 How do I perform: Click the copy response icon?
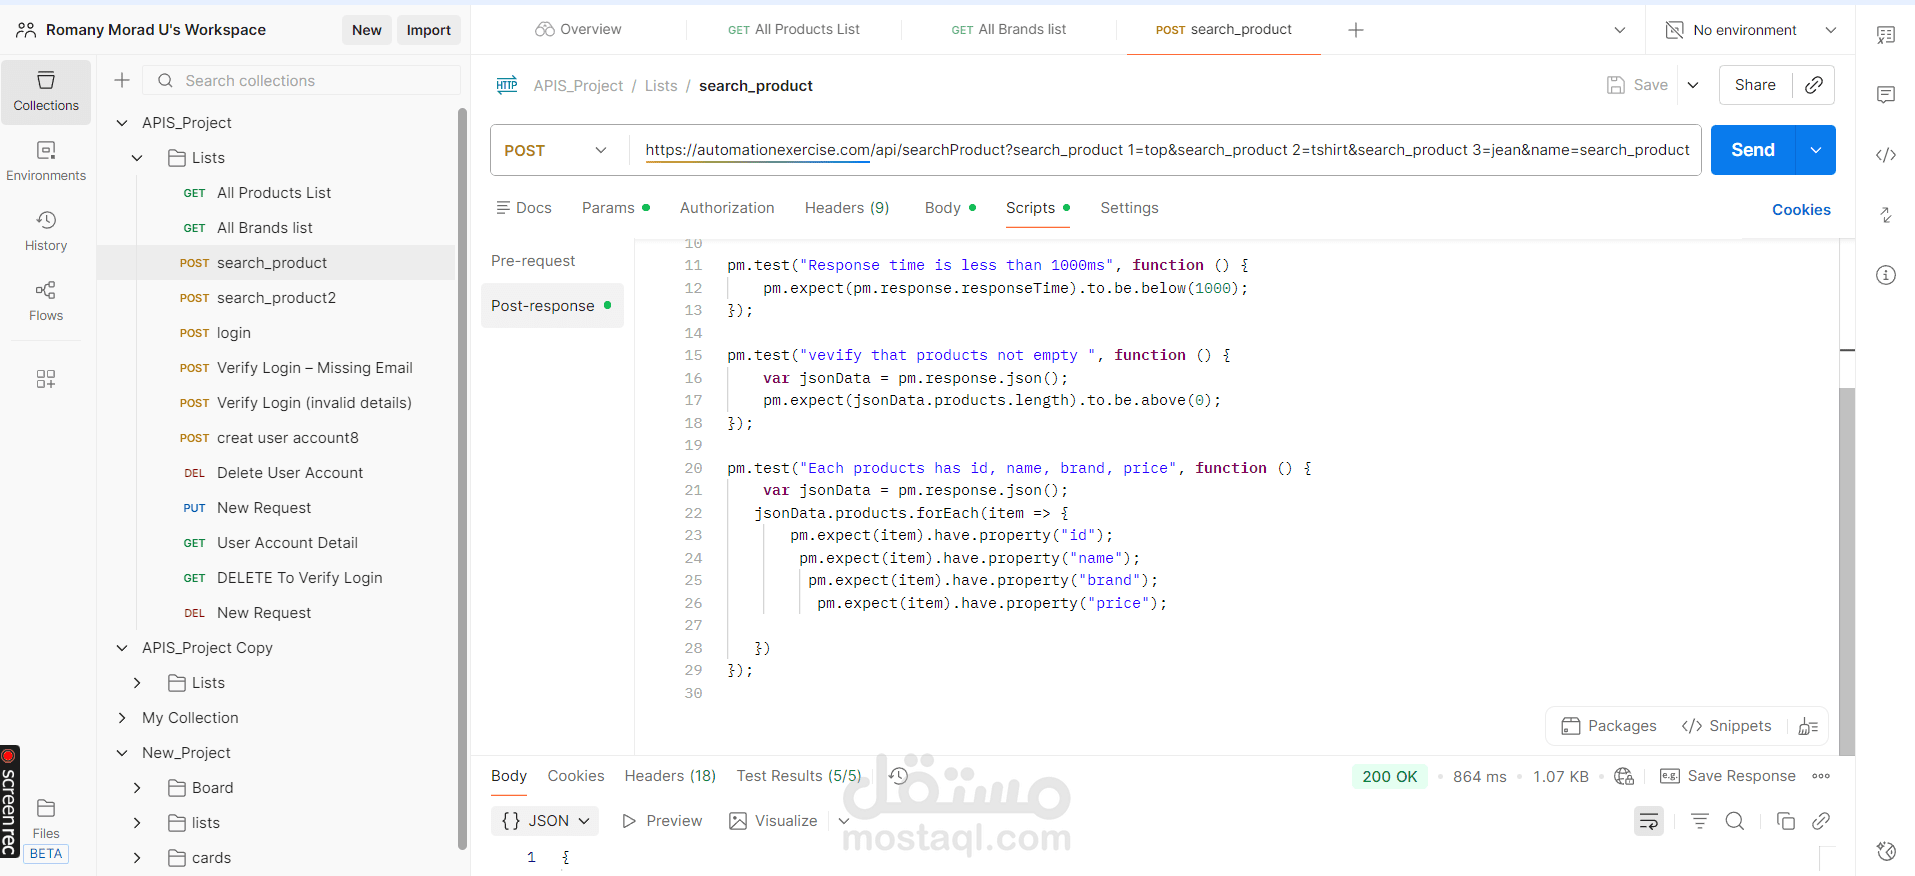tap(1785, 821)
